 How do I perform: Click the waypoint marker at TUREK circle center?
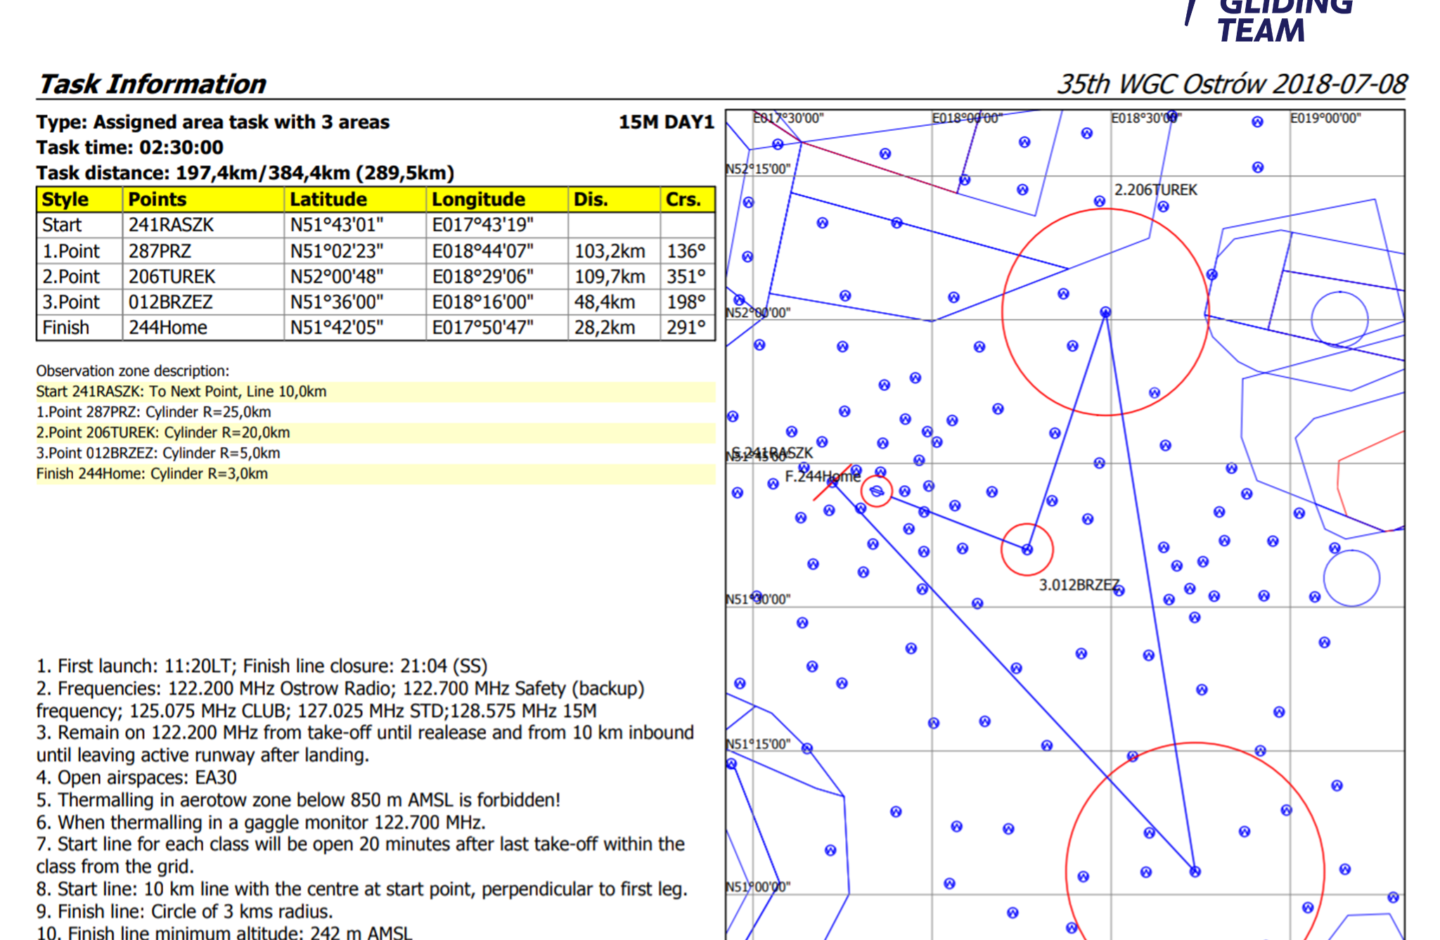pos(1105,312)
